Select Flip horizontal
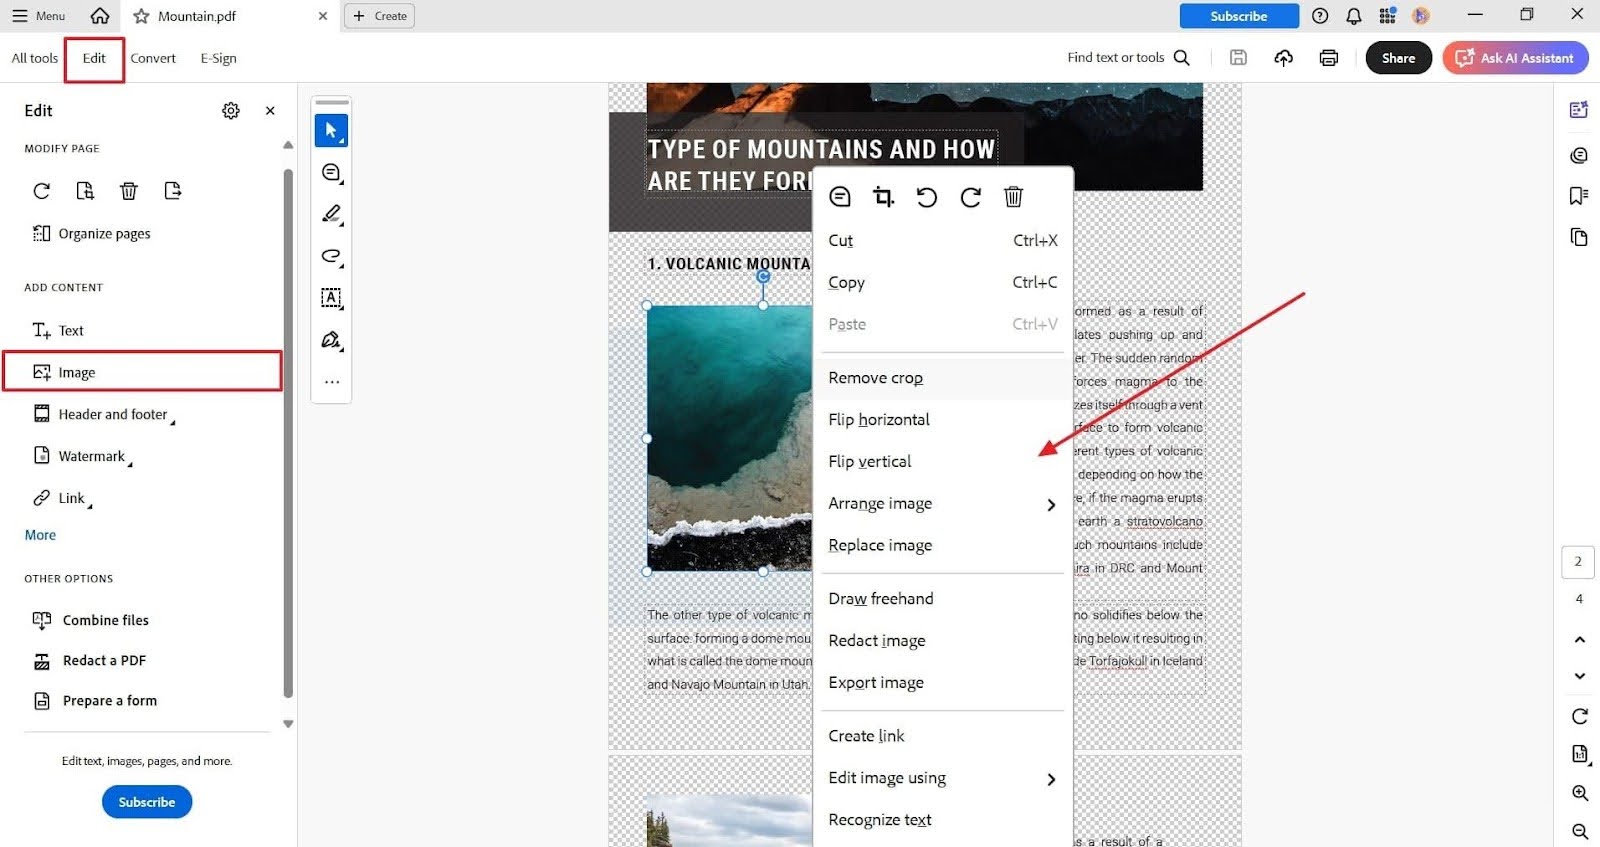The width and height of the screenshot is (1600, 847). 943,420
